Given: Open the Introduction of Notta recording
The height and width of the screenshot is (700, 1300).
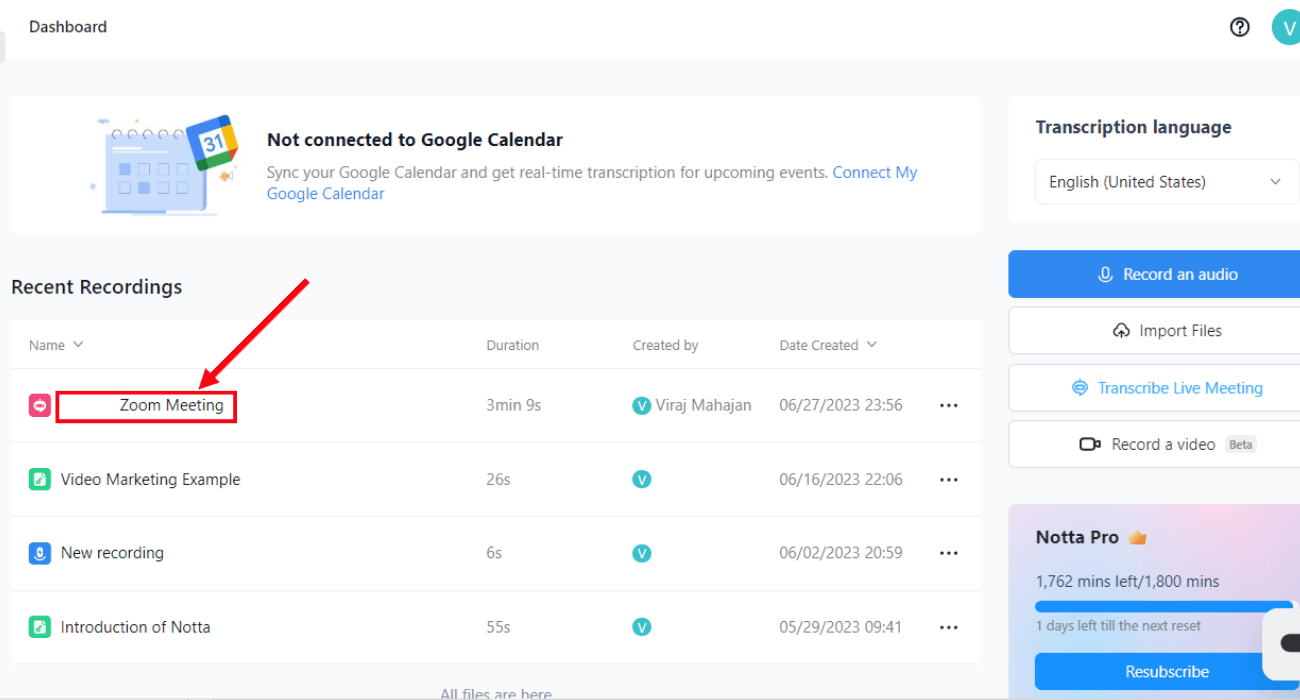Looking at the screenshot, I should [135, 627].
